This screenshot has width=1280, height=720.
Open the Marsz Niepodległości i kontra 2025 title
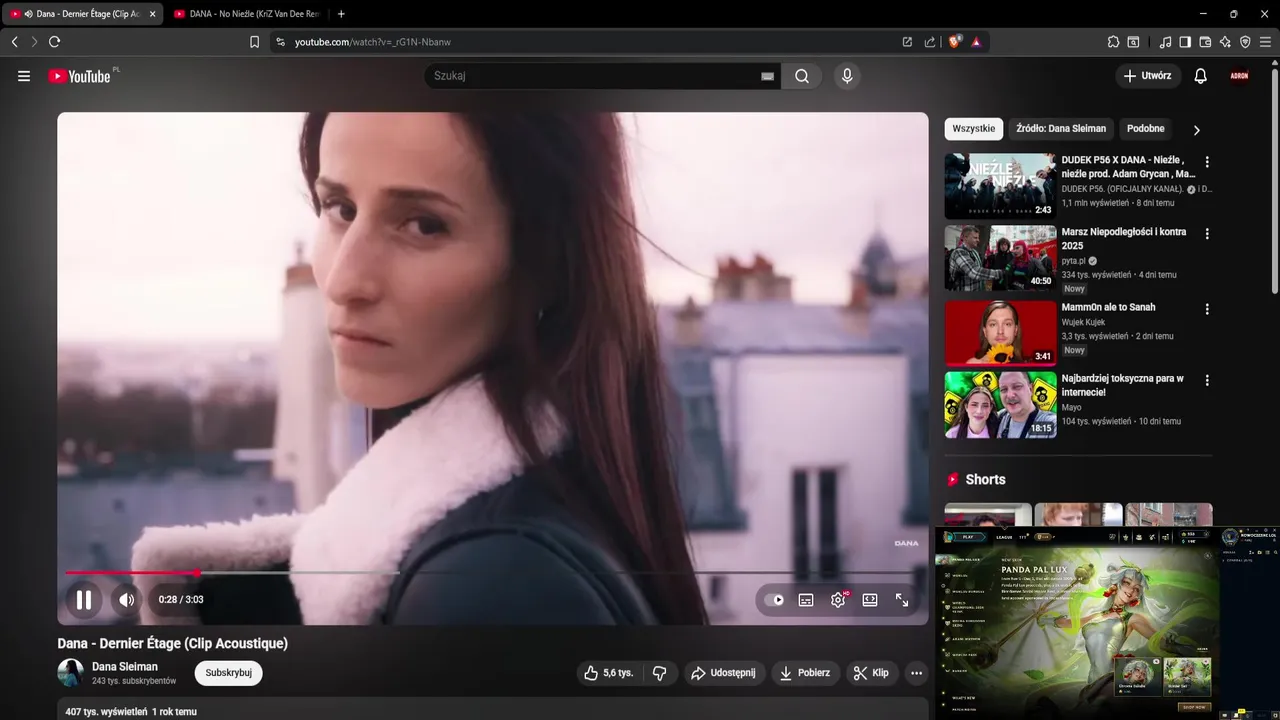[1124, 238]
